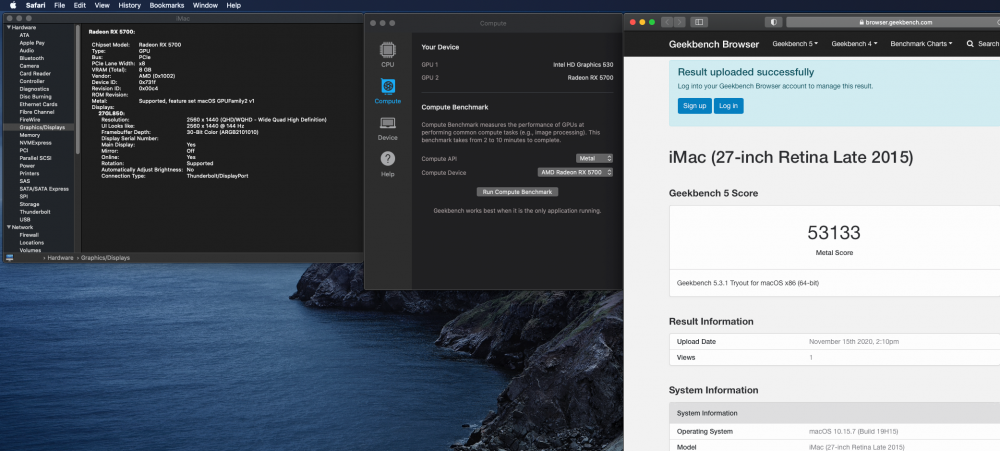The image size is (1000, 451).
Task: Select Thunderbolt in hardware list
Action: pyautogui.click(x=34, y=212)
